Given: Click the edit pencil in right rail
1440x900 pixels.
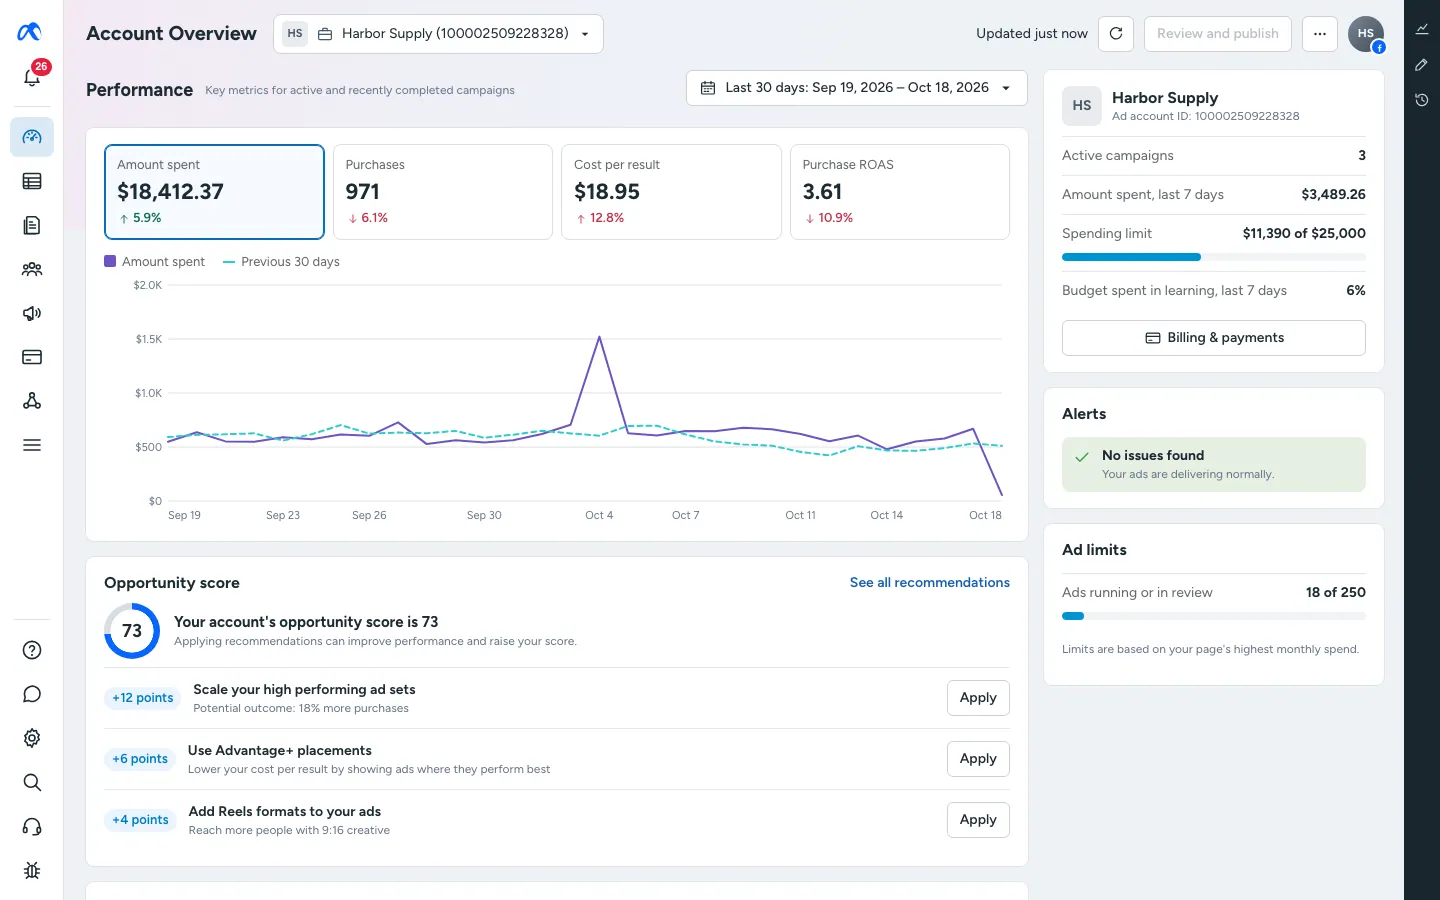Looking at the screenshot, I should click(1422, 65).
